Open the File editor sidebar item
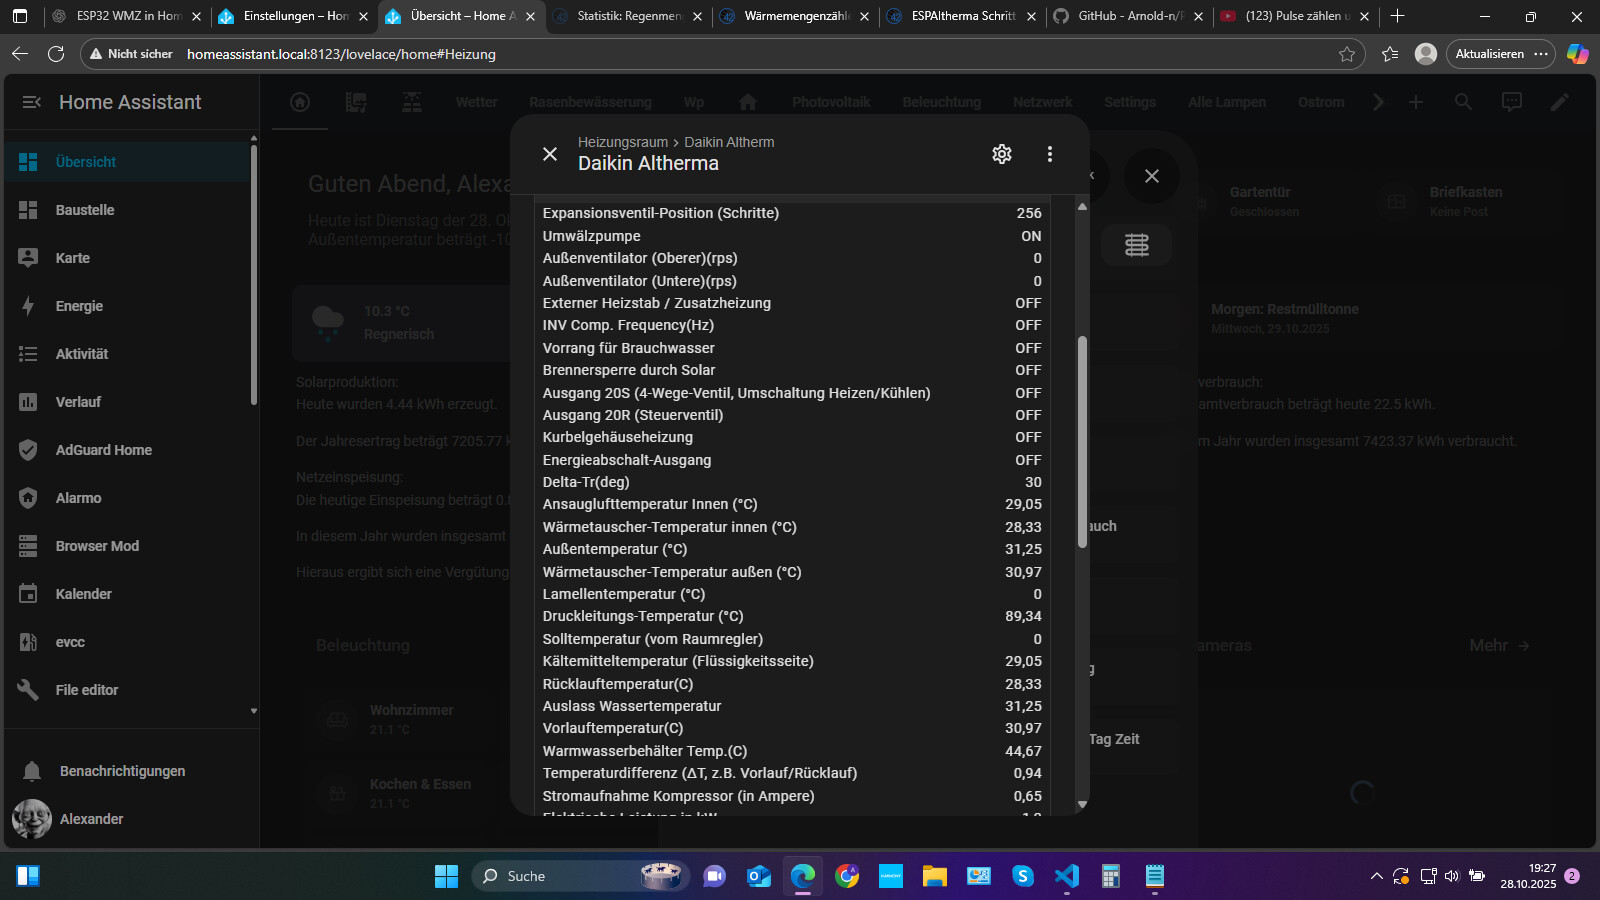 point(86,690)
